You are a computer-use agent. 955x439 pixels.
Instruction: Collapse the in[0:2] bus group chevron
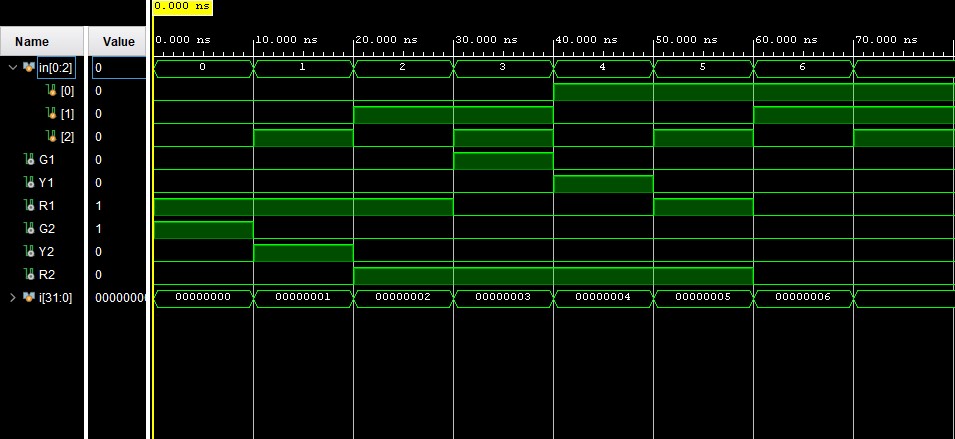coord(11,68)
